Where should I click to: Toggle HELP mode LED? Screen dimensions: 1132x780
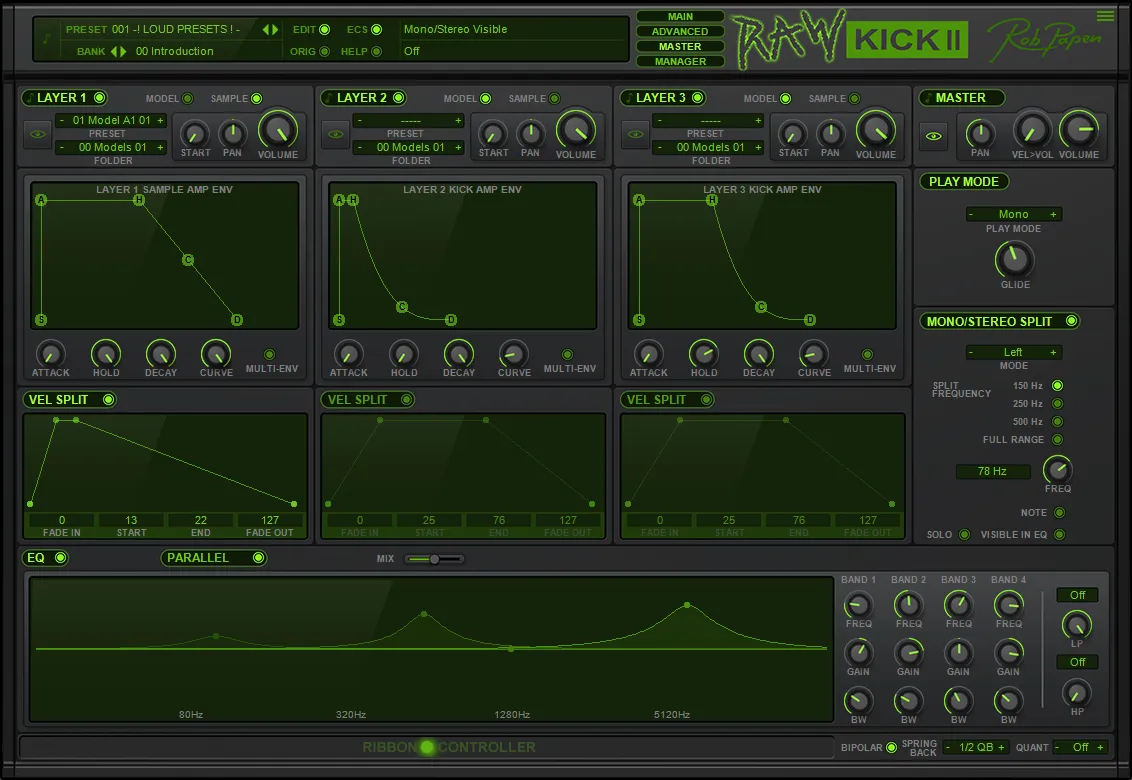pos(376,51)
